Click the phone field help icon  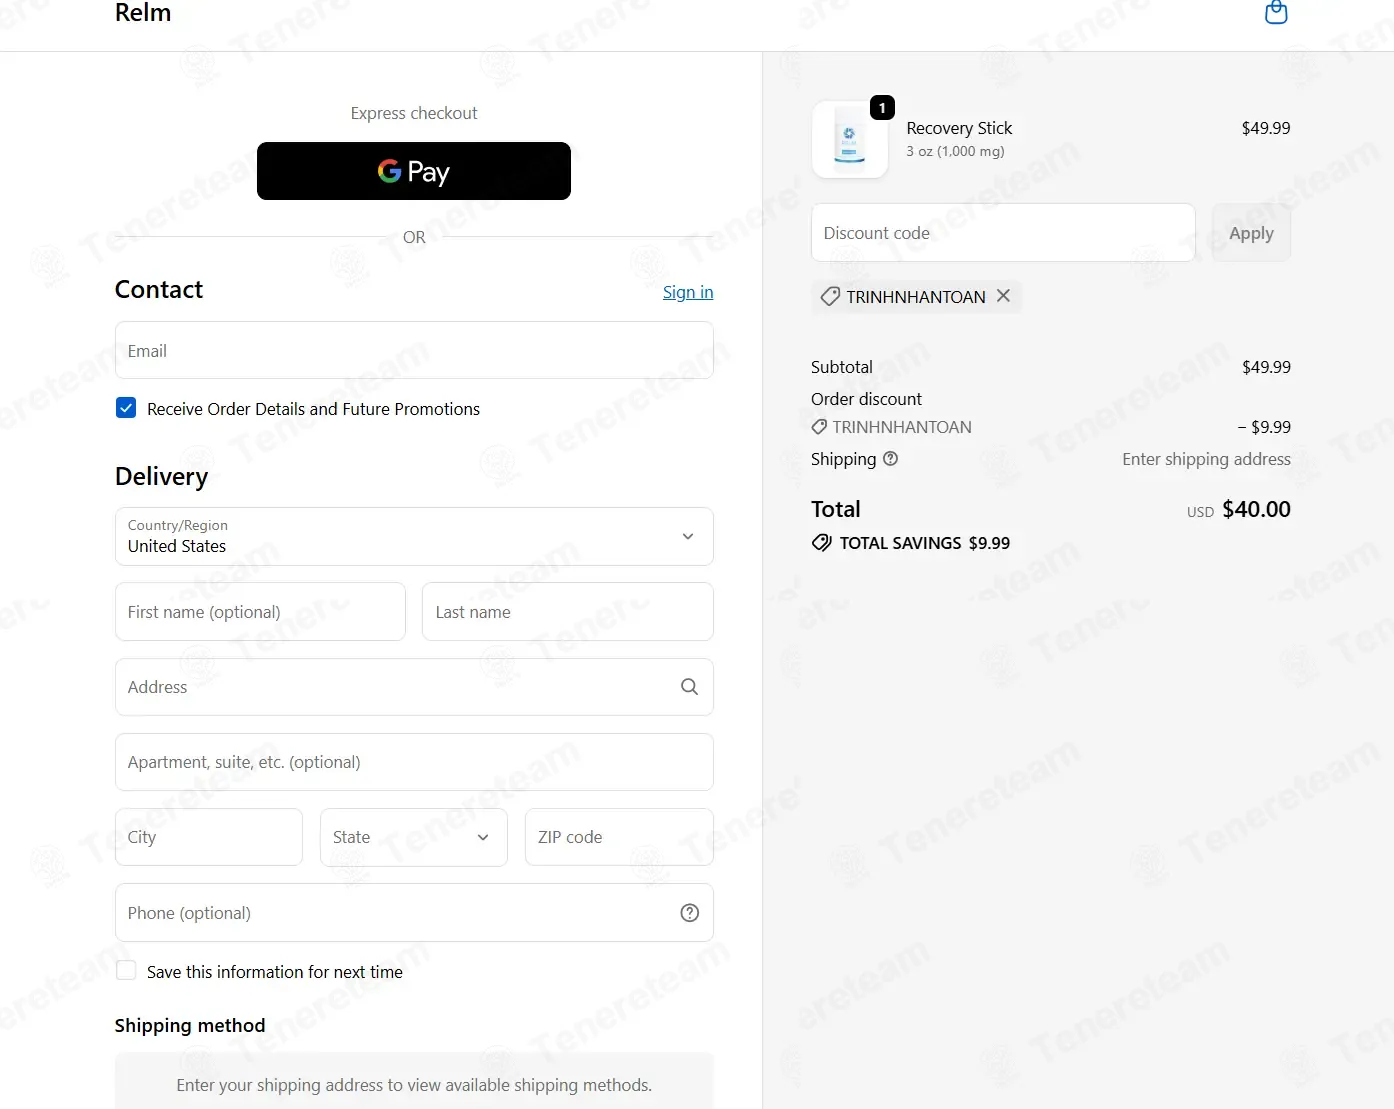689,913
